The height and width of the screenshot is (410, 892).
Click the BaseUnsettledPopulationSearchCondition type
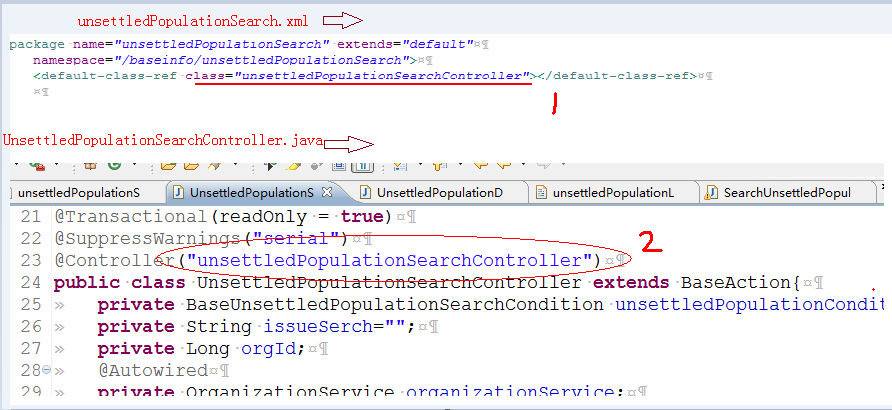point(395,304)
